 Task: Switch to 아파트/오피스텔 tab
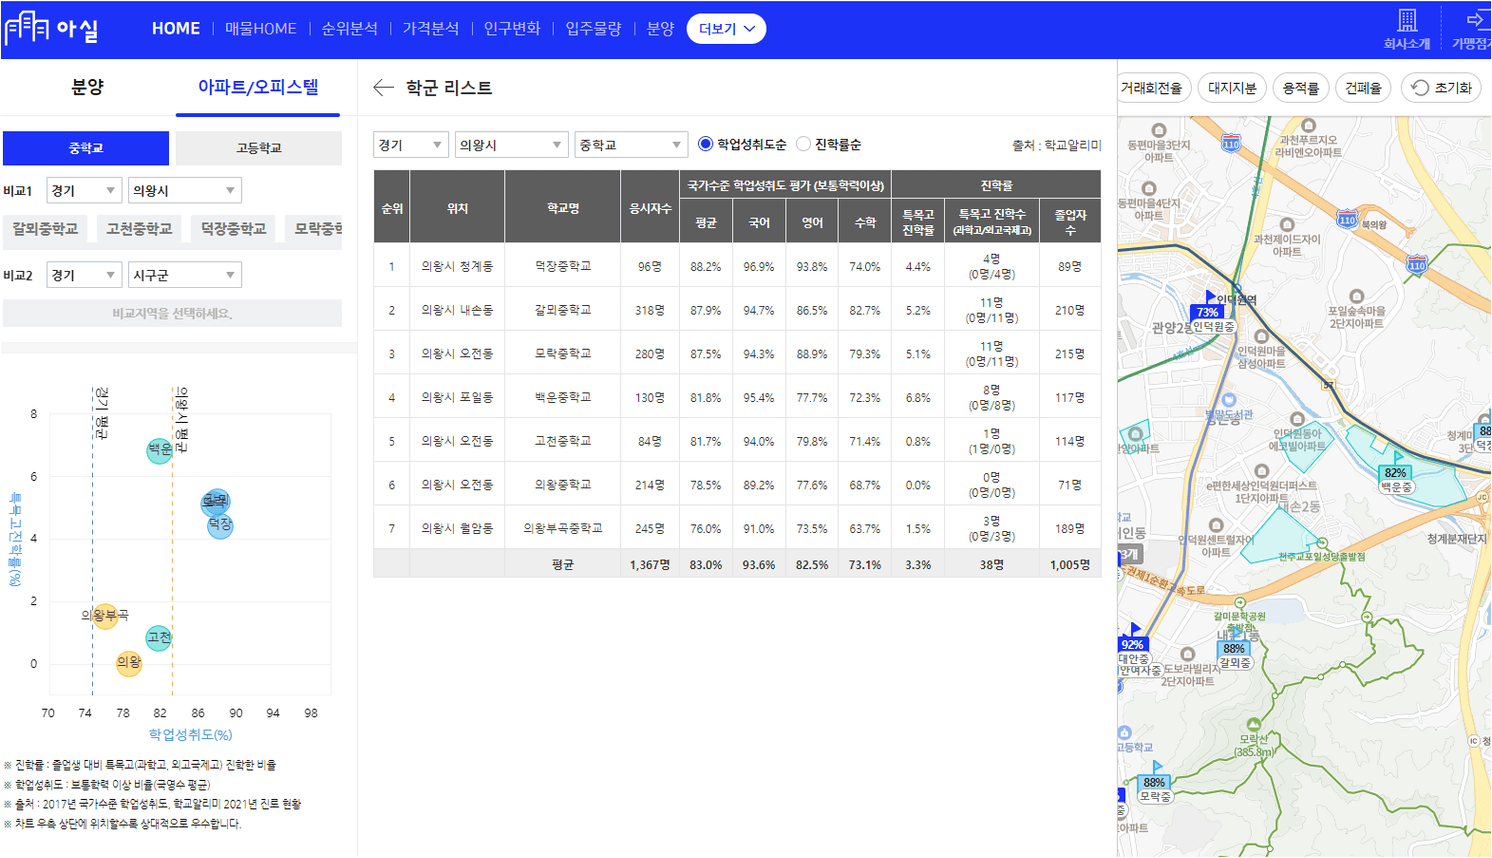click(x=258, y=87)
